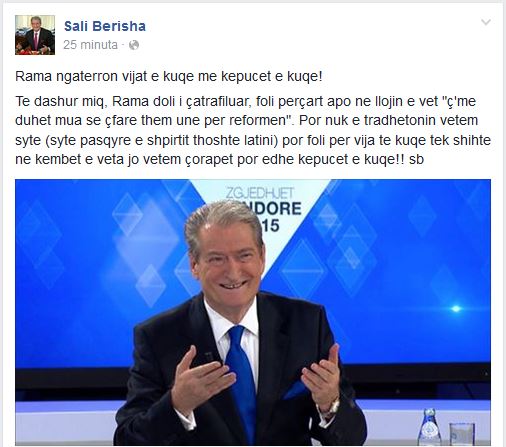Click the public globe privacy icon
The image size is (506, 447).
point(134,45)
